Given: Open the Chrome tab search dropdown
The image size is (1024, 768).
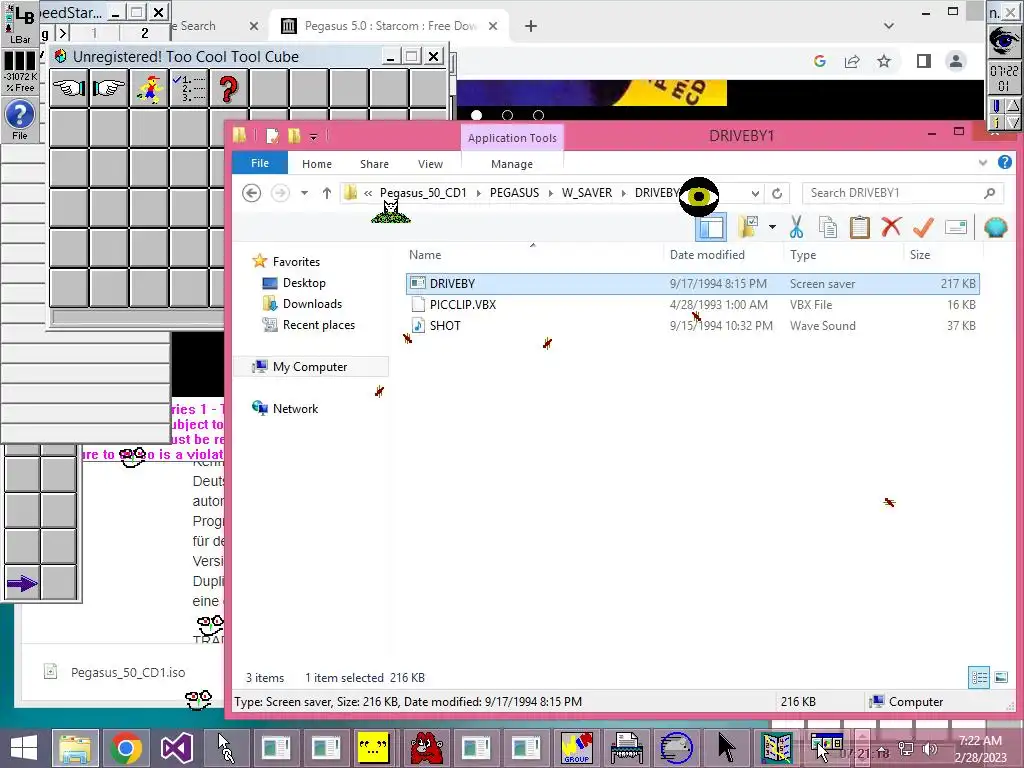Looking at the screenshot, I should [x=889, y=26].
